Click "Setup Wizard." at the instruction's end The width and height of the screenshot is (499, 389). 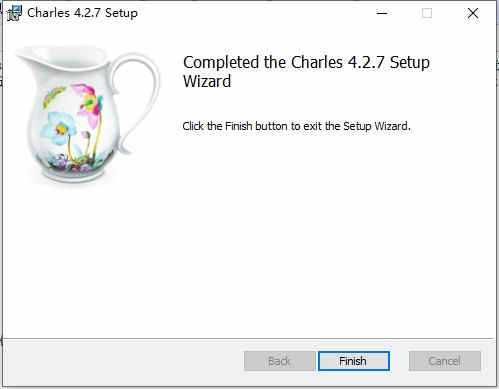click(x=377, y=126)
